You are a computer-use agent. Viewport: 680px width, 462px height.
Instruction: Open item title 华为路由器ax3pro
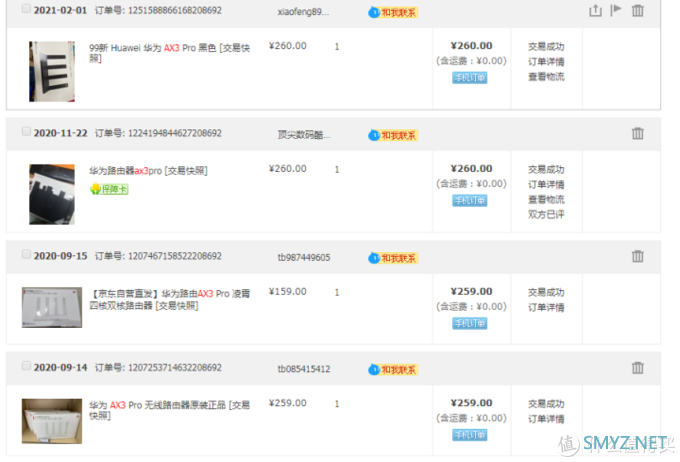coord(148,171)
